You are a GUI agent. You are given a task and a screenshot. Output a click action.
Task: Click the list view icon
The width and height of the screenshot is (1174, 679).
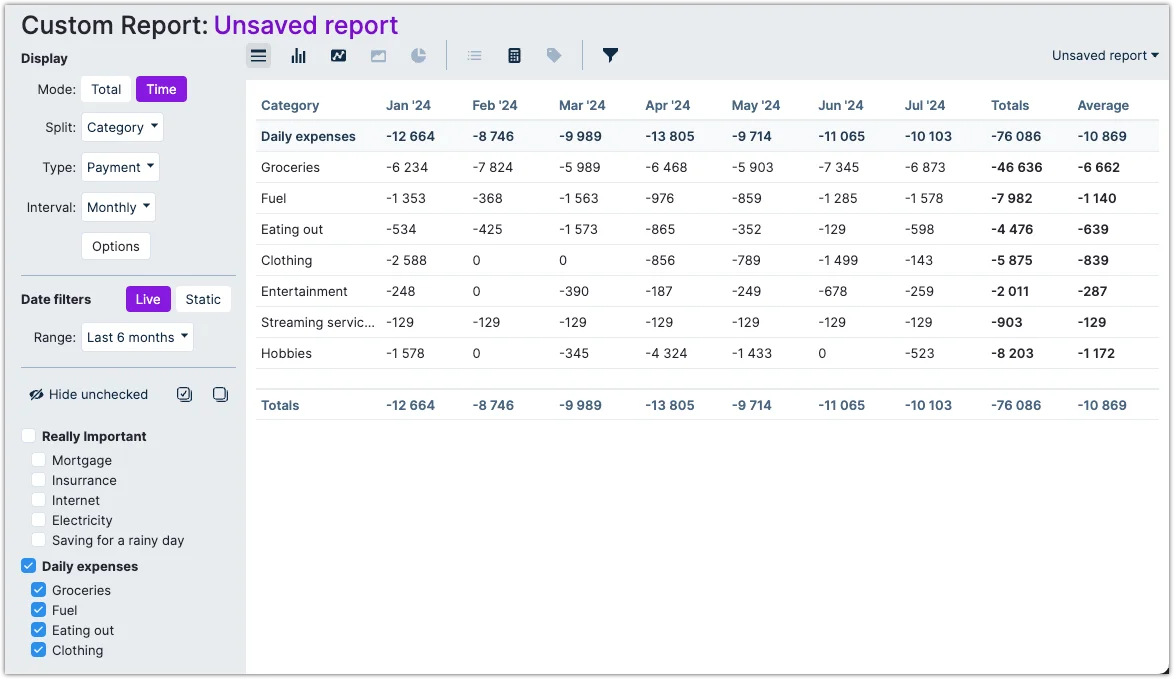pos(474,55)
